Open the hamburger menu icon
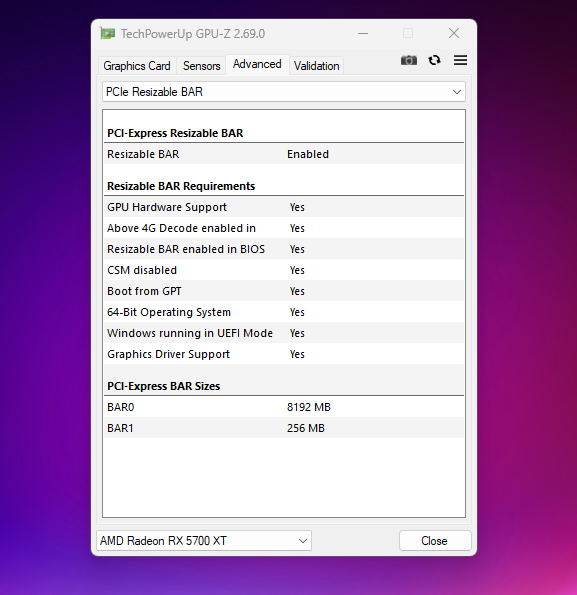The height and width of the screenshot is (595, 577). point(460,60)
